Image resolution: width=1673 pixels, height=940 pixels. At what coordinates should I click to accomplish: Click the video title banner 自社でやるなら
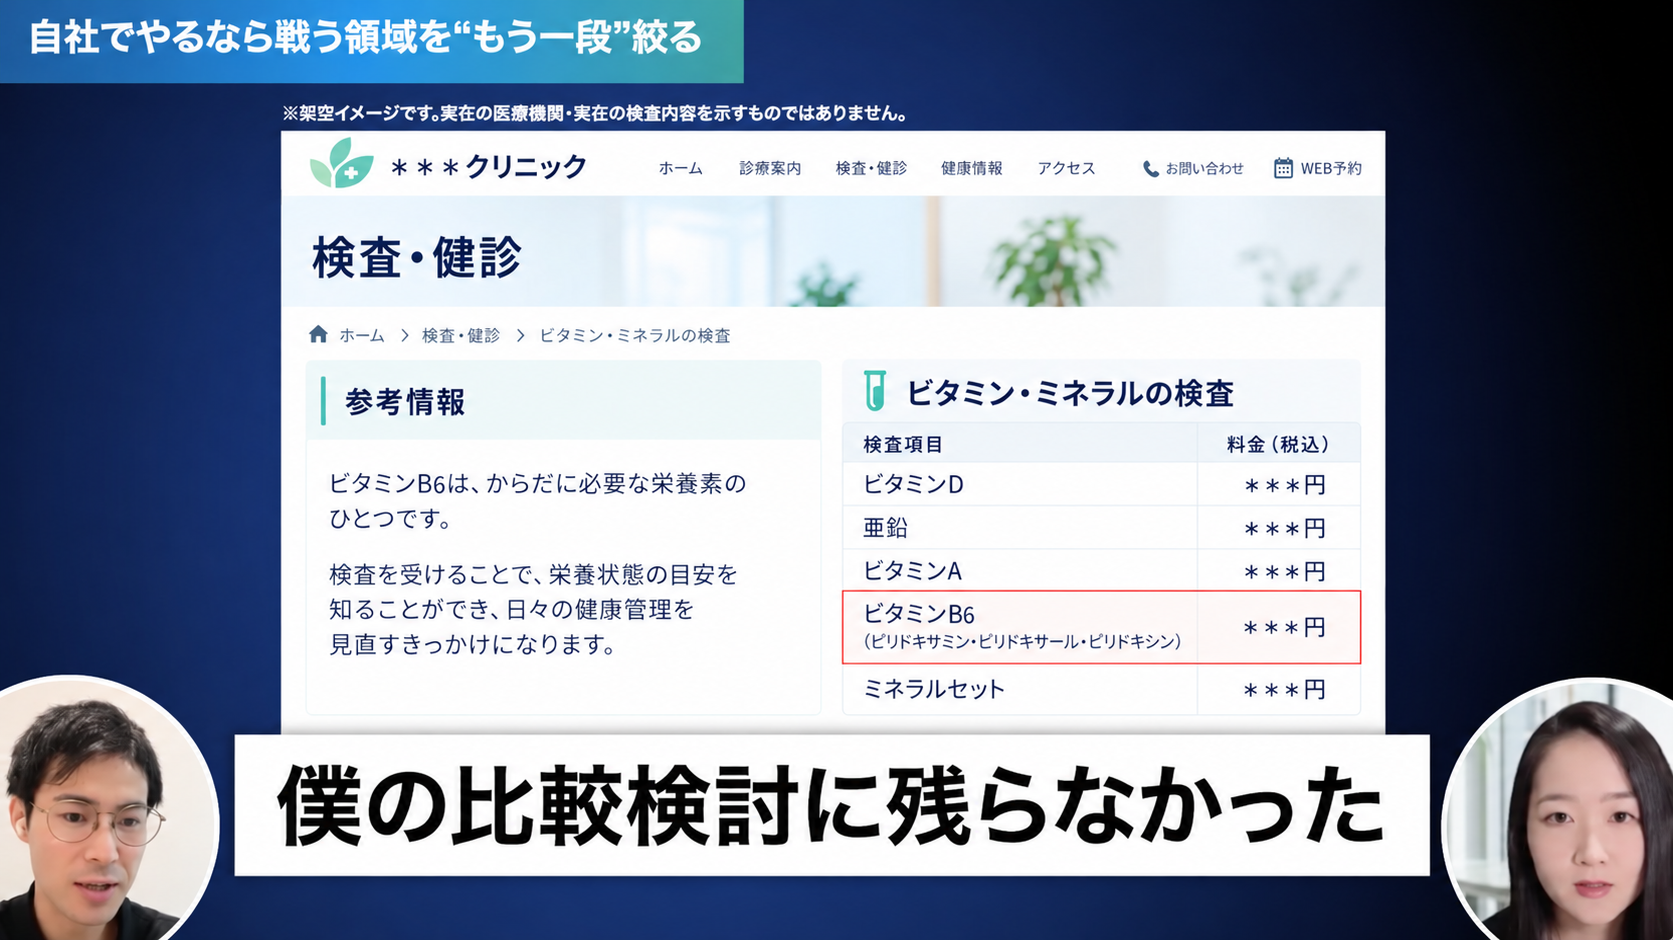click(x=371, y=39)
